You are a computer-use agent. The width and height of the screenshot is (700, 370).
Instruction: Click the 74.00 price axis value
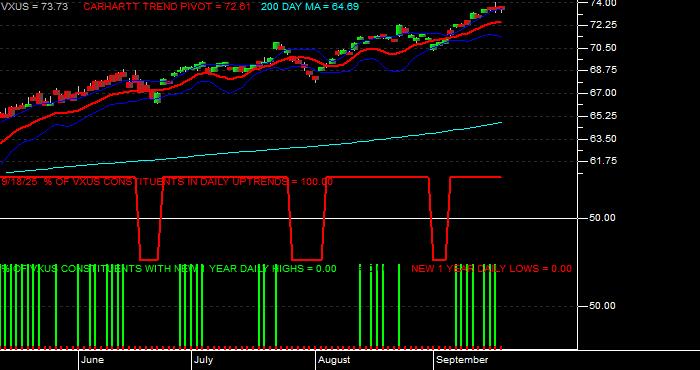(x=603, y=3)
